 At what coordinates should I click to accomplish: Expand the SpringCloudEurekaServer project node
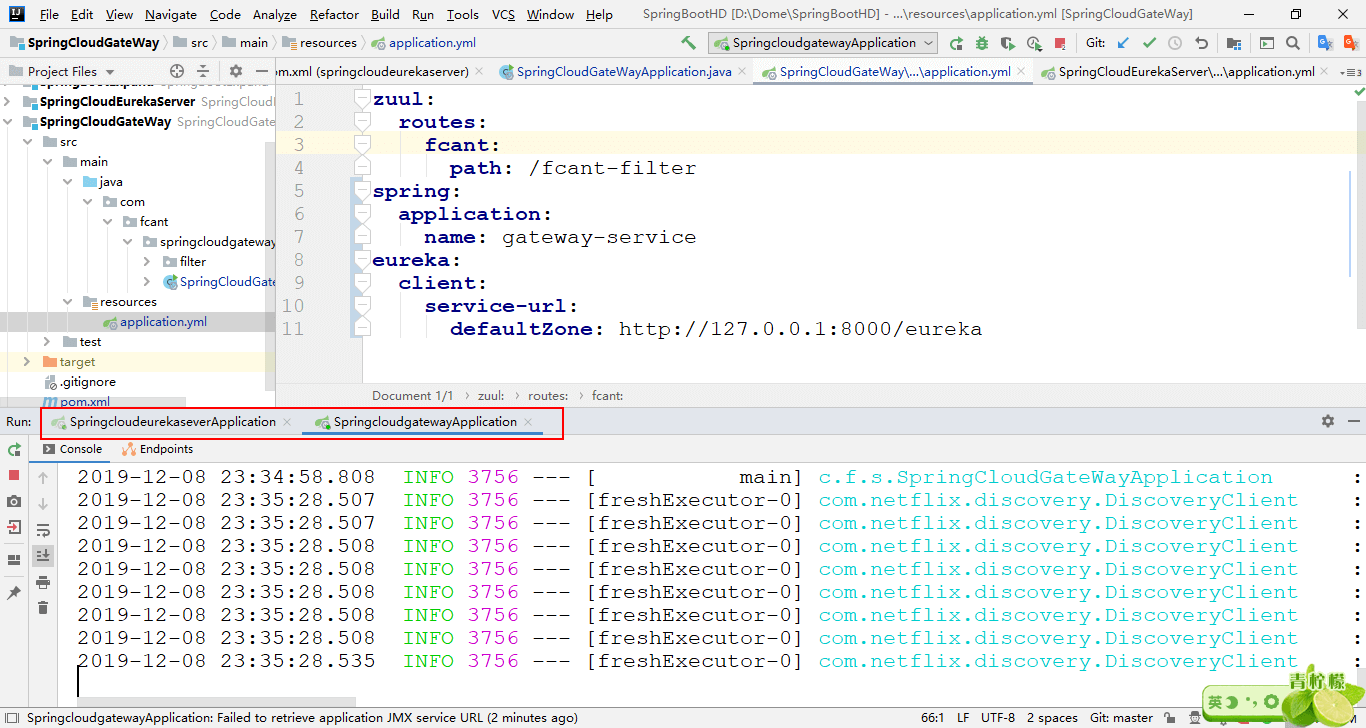8,102
